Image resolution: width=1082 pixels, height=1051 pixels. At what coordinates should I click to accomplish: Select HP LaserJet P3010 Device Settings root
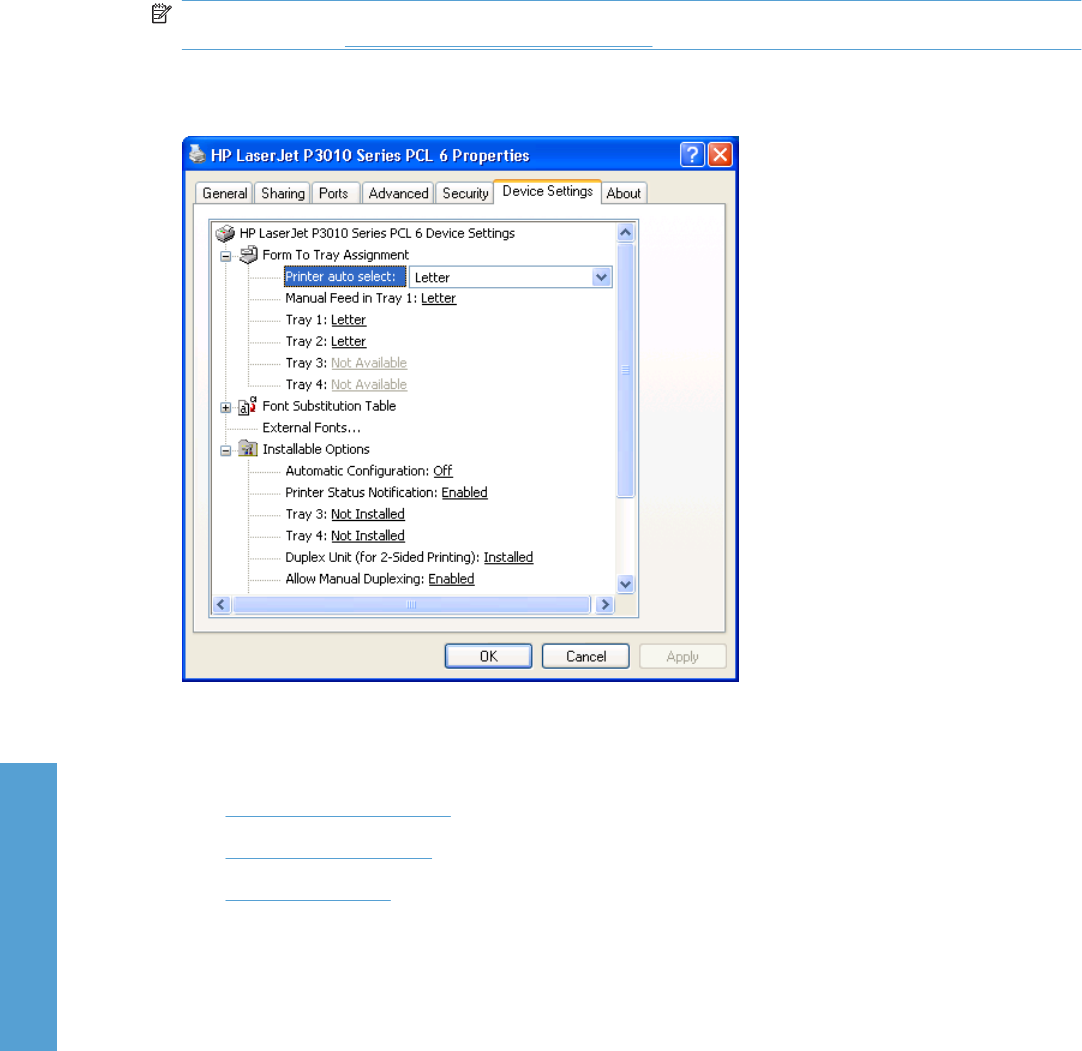tap(377, 233)
